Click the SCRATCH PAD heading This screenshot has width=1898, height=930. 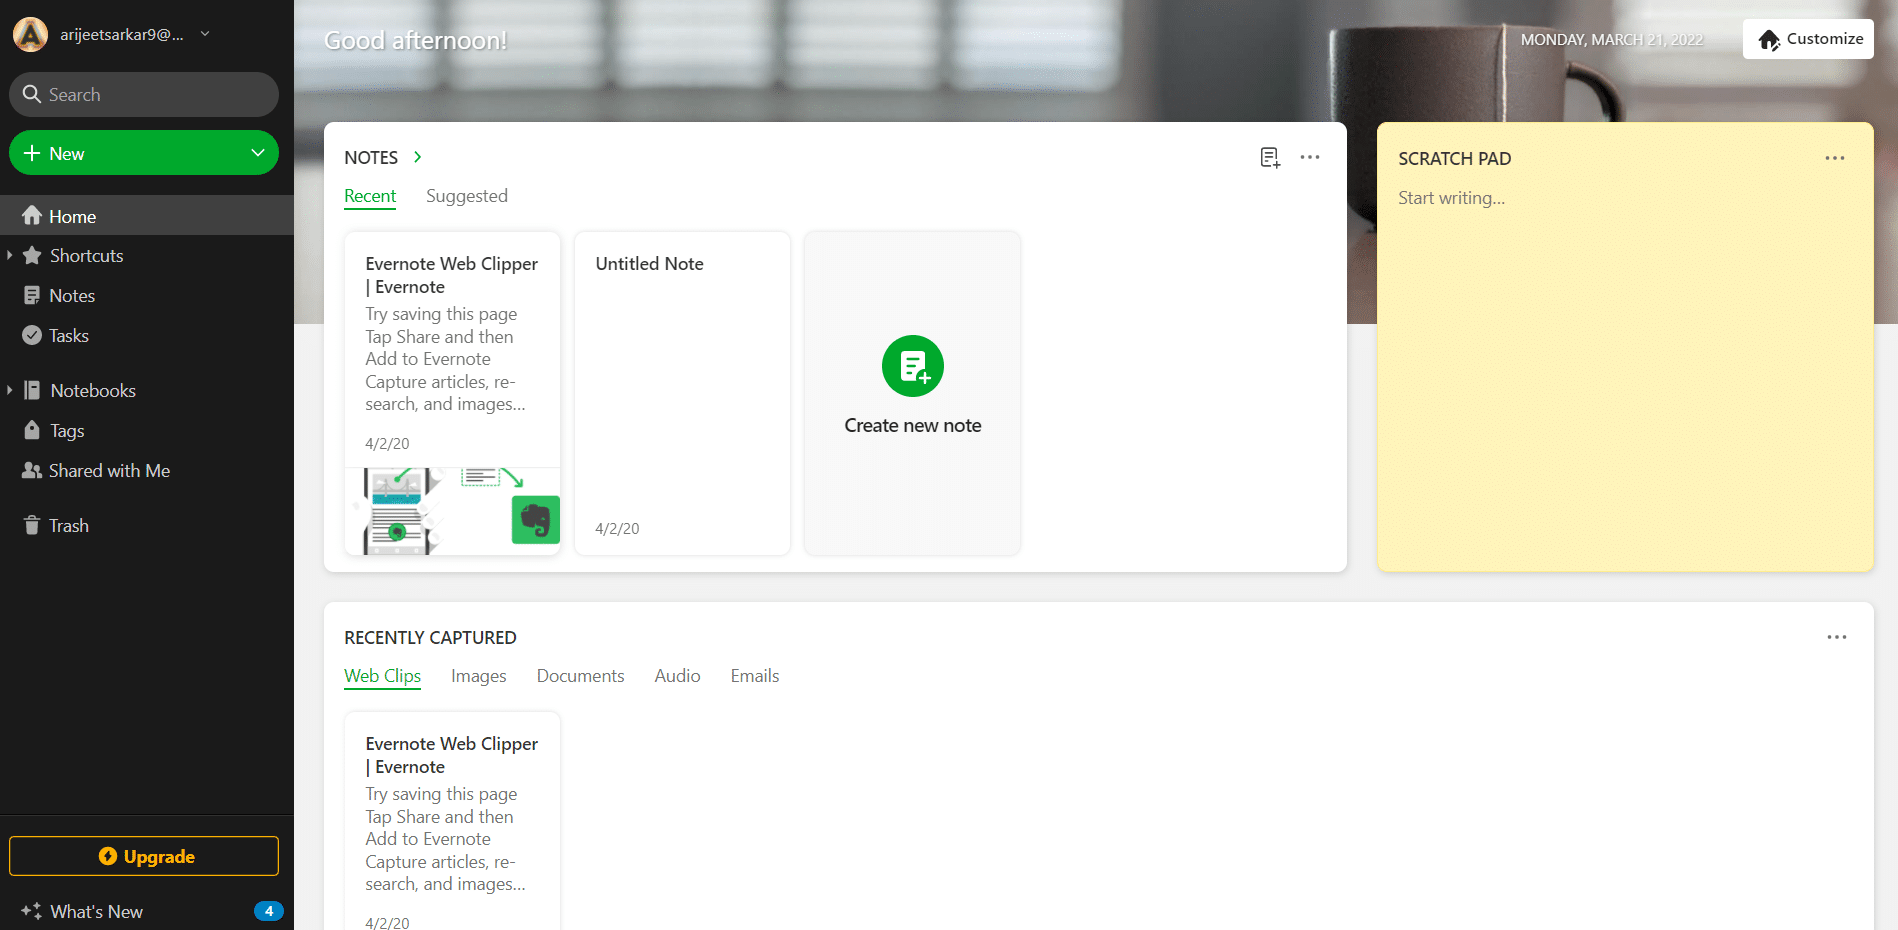pyautogui.click(x=1454, y=159)
